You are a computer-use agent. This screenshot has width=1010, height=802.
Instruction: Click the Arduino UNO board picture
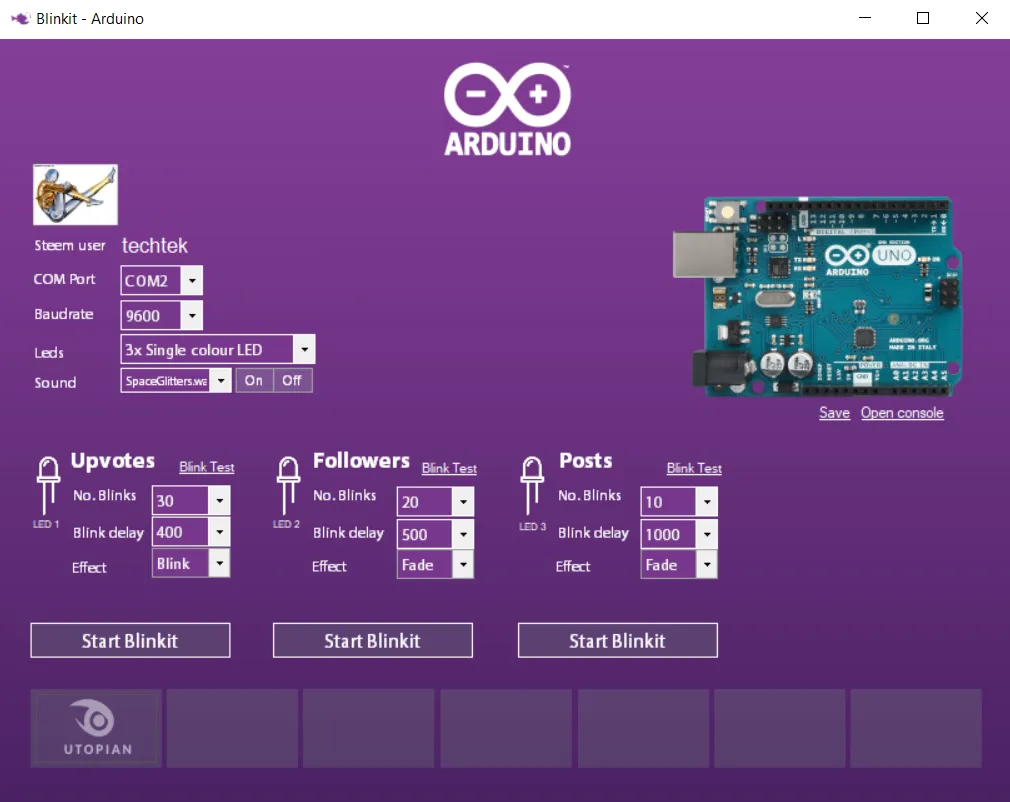pyautogui.click(x=817, y=296)
